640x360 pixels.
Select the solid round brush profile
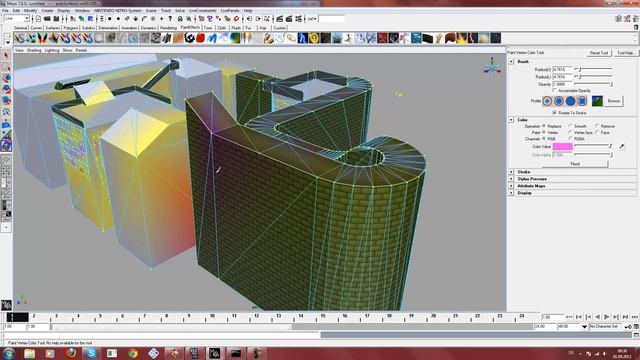571,101
